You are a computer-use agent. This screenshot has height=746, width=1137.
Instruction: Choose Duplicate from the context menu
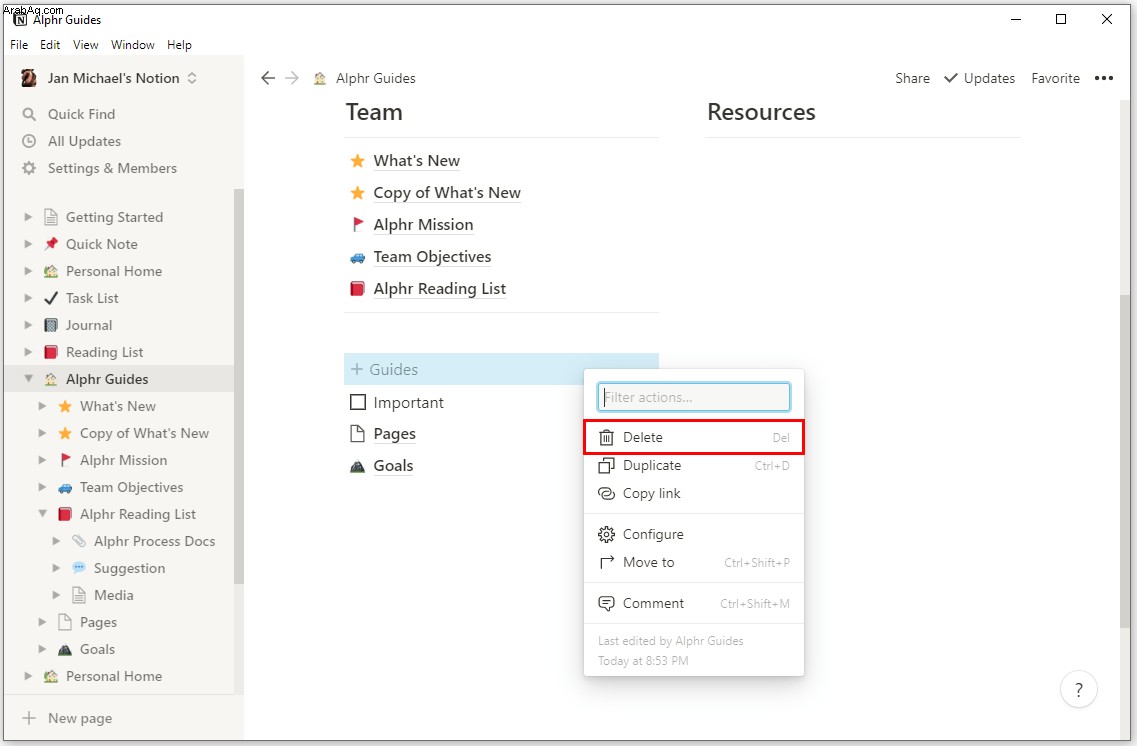(694, 465)
